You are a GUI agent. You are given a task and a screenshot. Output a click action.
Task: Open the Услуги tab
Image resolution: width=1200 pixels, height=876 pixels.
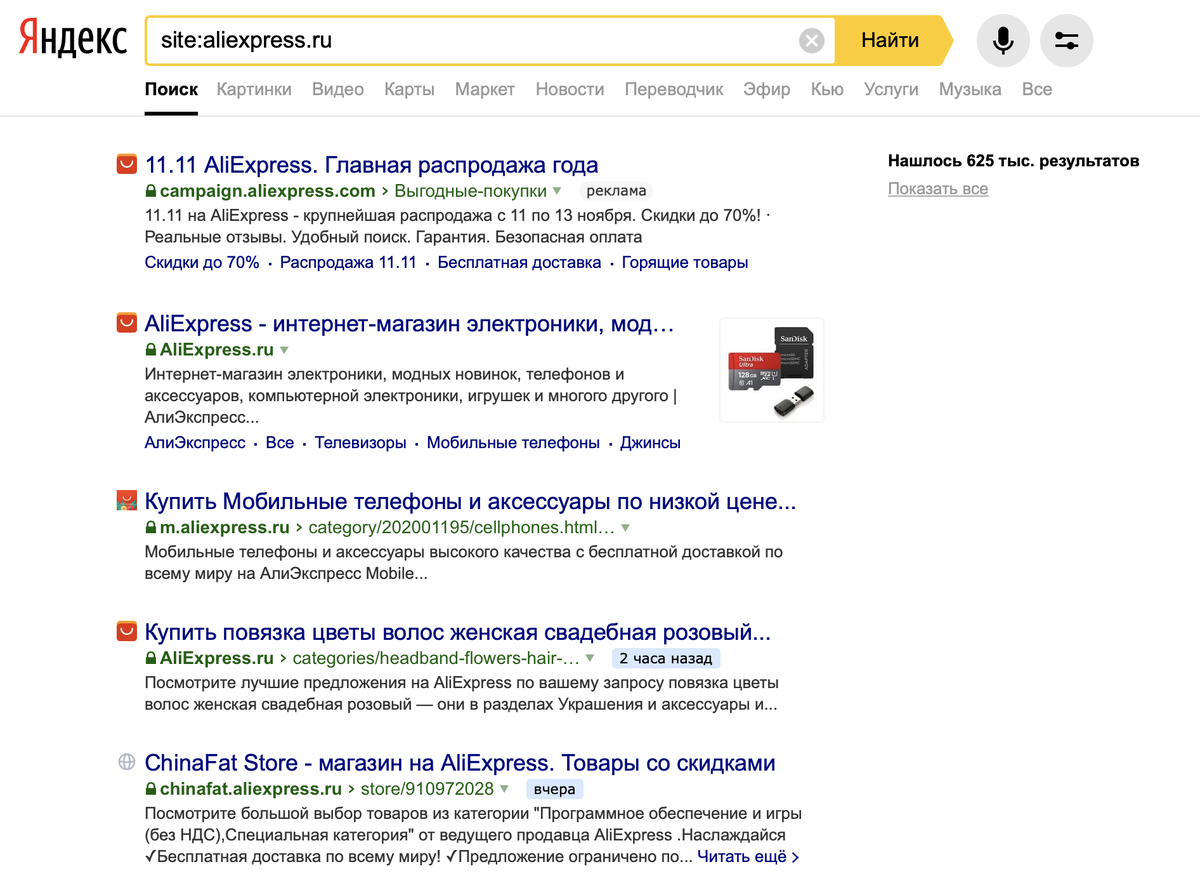click(891, 89)
